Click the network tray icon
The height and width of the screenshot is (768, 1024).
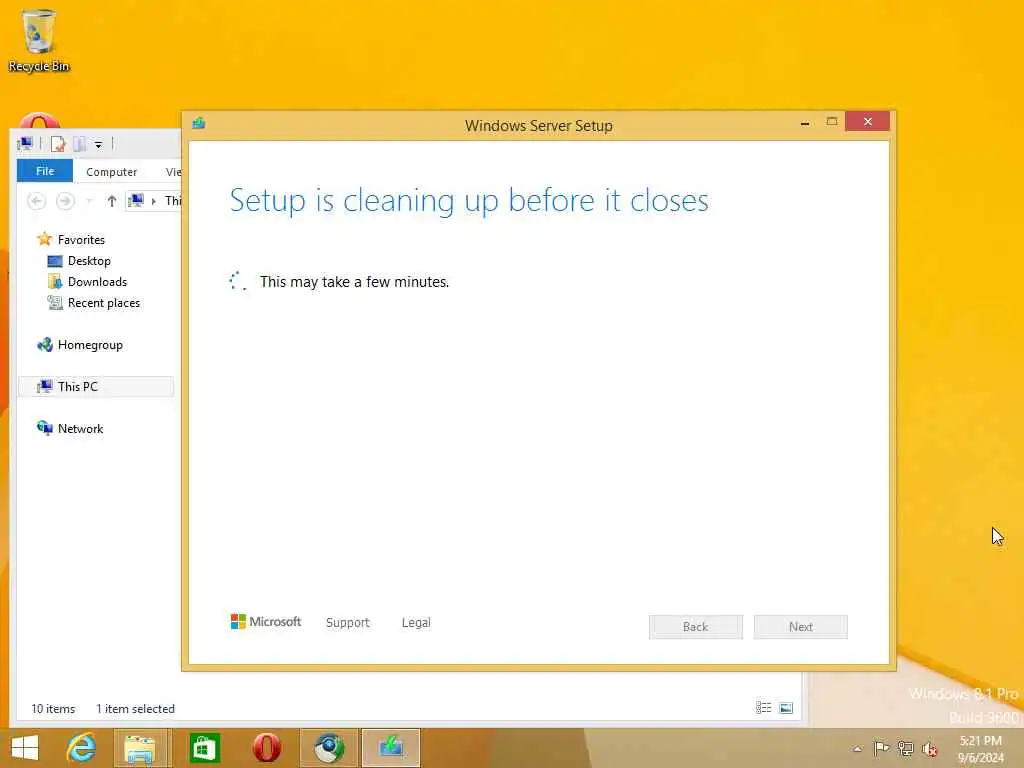pos(905,748)
